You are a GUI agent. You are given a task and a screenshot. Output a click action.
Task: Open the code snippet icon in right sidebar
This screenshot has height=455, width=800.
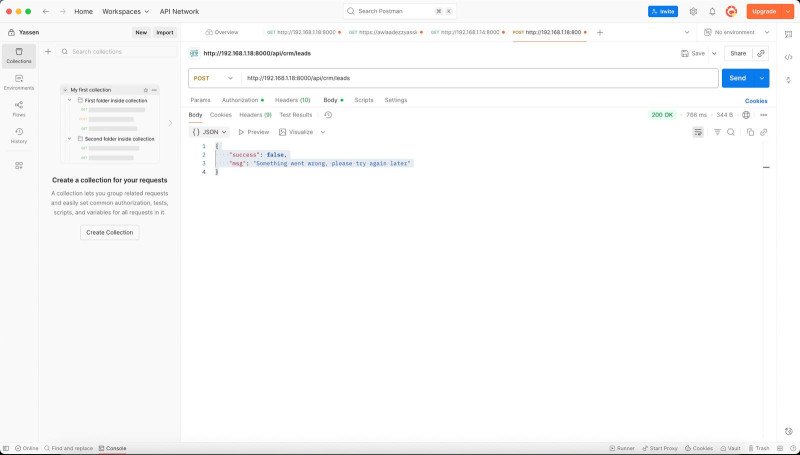[789, 57]
